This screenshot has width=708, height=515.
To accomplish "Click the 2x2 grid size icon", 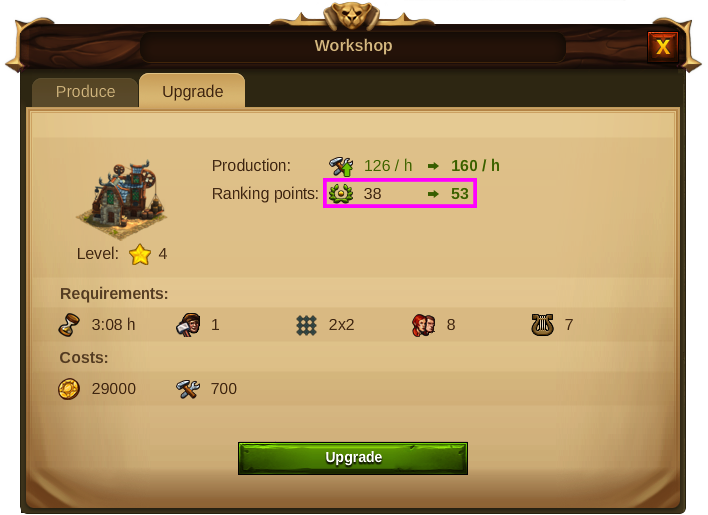I will pos(307,325).
